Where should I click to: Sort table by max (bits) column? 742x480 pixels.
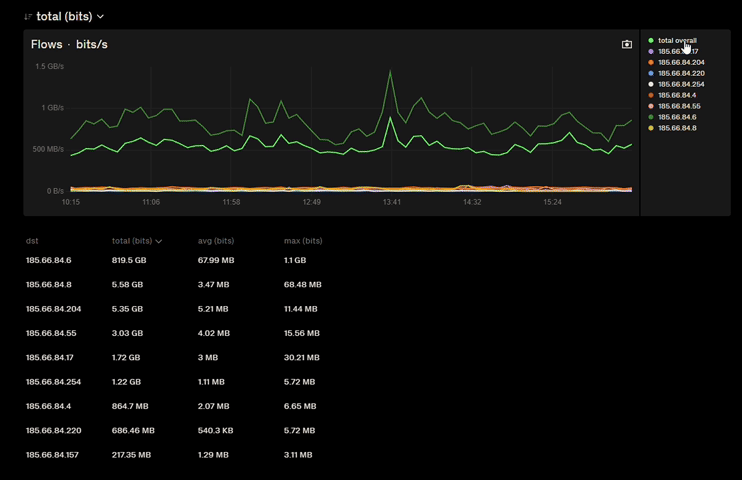(x=303, y=241)
